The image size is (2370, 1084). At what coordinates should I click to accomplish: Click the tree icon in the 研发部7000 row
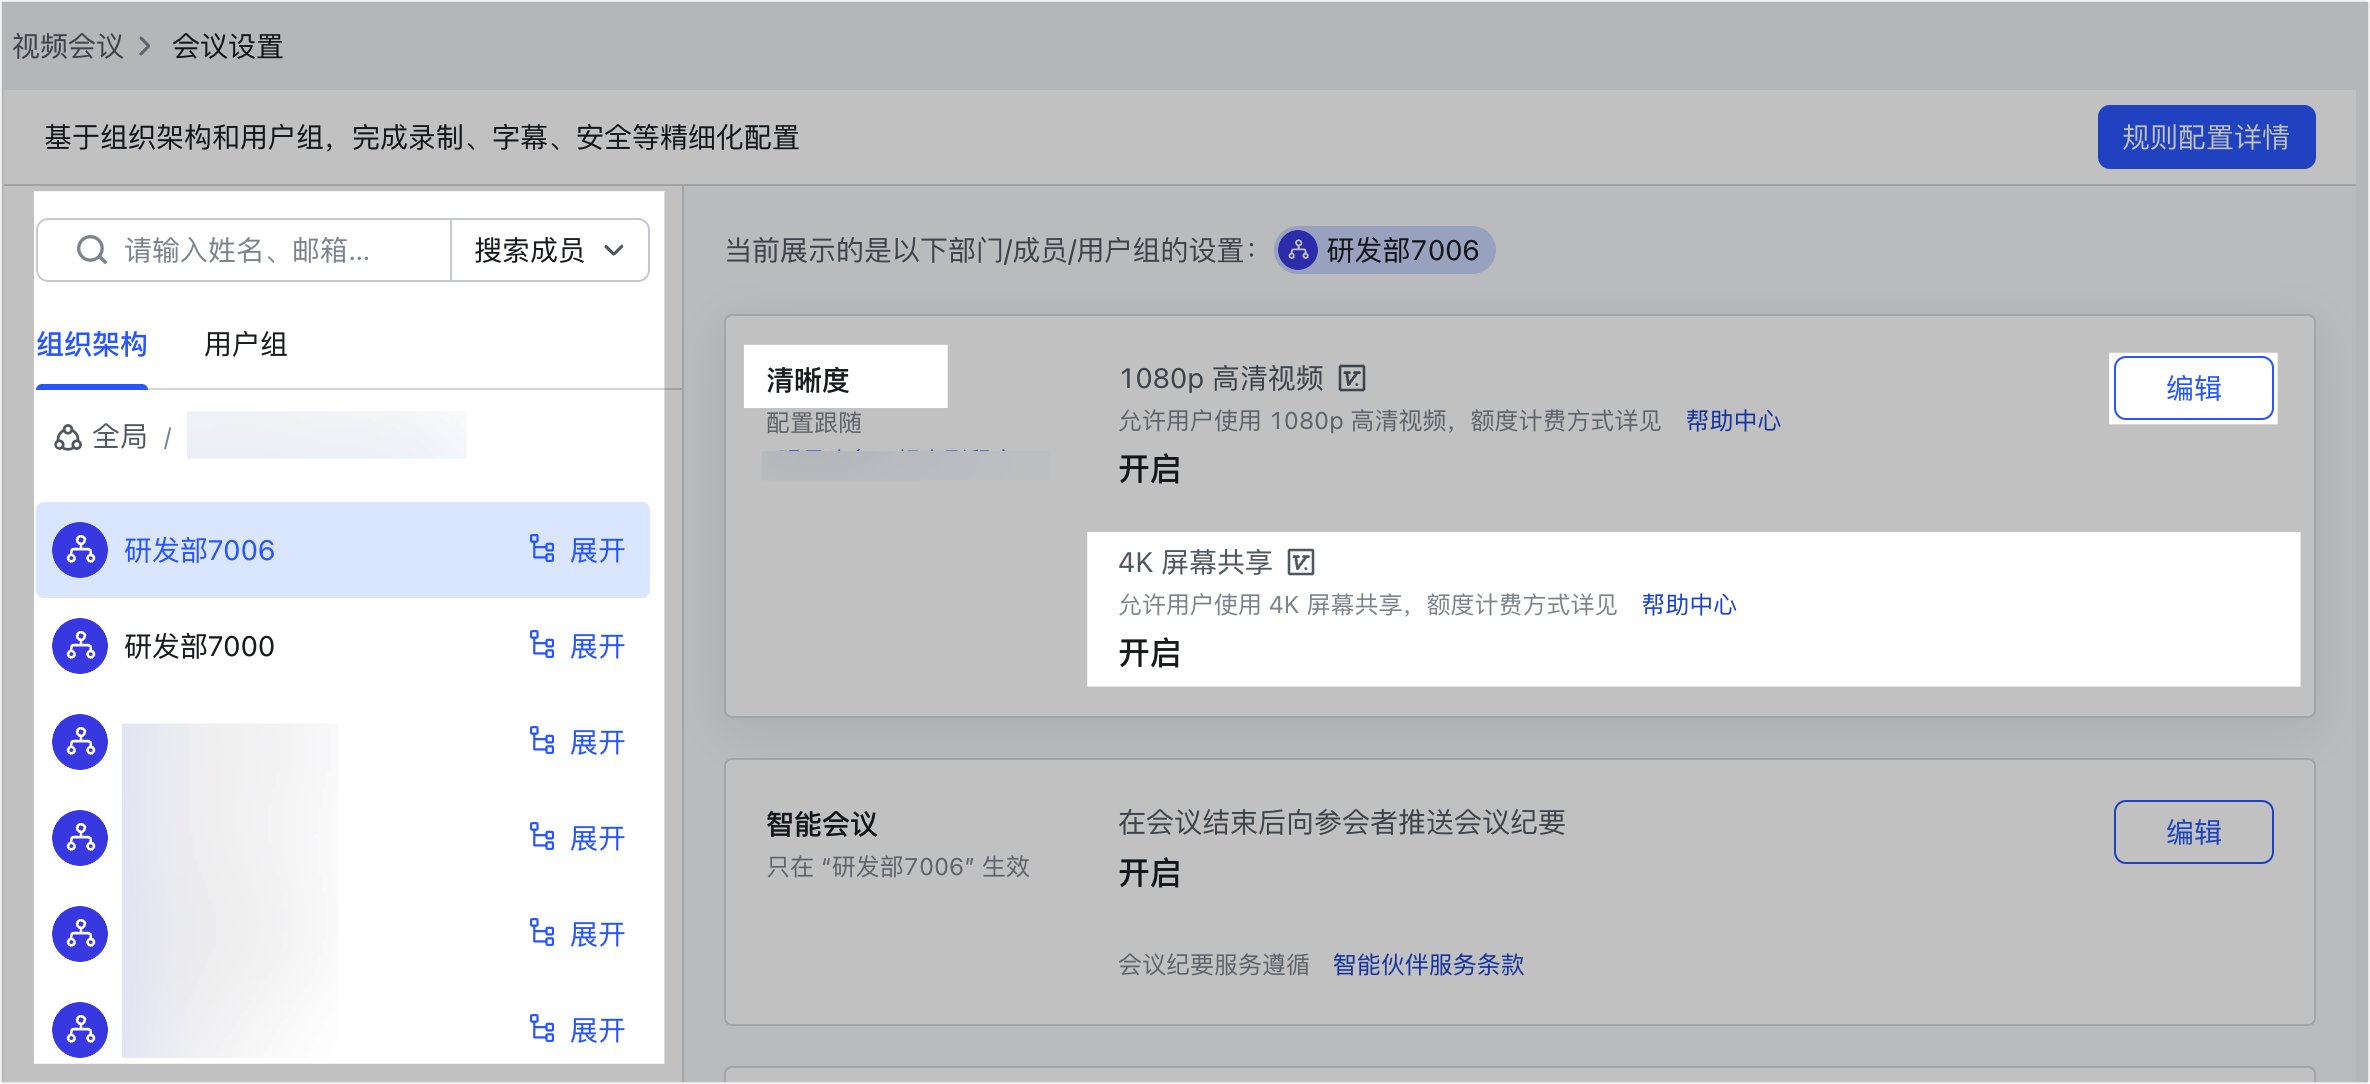coord(542,646)
